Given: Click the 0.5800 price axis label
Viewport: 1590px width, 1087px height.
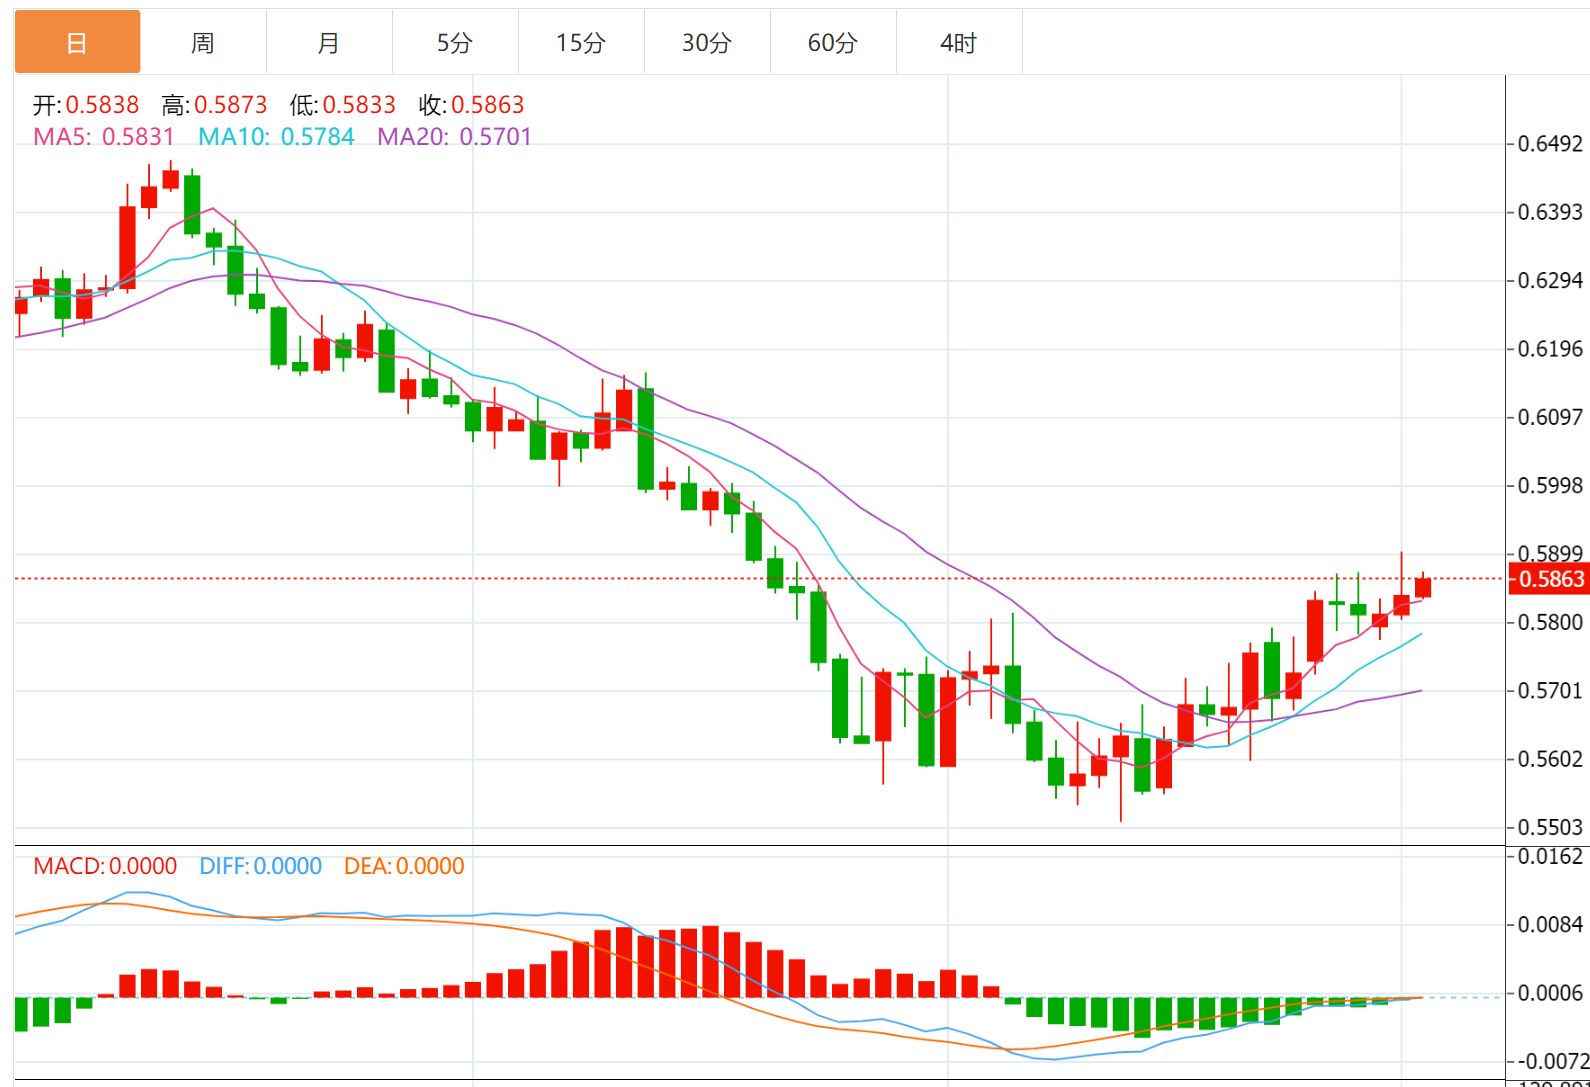Looking at the screenshot, I should pyautogui.click(x=1550, y=622).
